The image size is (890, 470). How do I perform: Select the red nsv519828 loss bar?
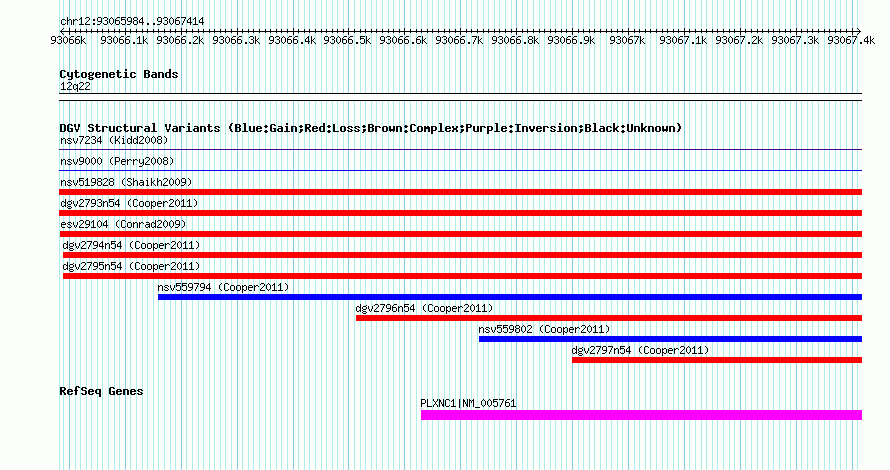click(x=460, y=192)
